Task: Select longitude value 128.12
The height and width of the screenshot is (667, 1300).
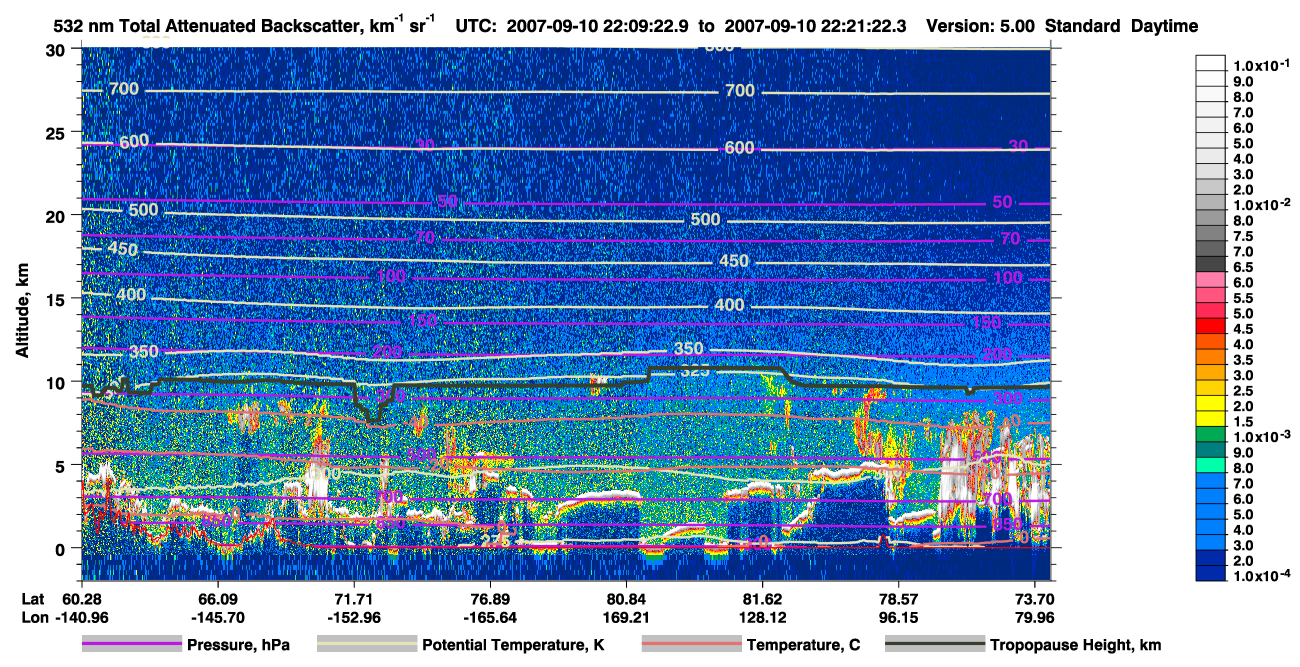Action: tap(762, 617)
